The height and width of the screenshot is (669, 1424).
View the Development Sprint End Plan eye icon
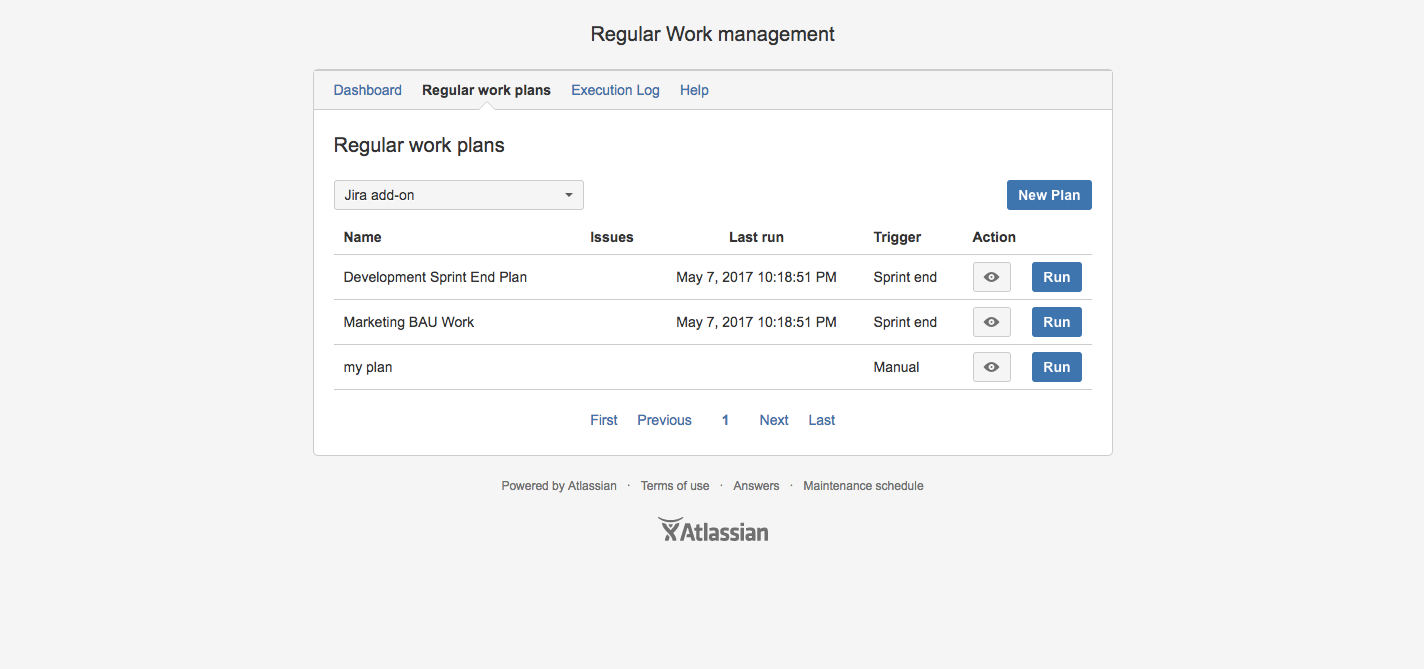point(991,277)
